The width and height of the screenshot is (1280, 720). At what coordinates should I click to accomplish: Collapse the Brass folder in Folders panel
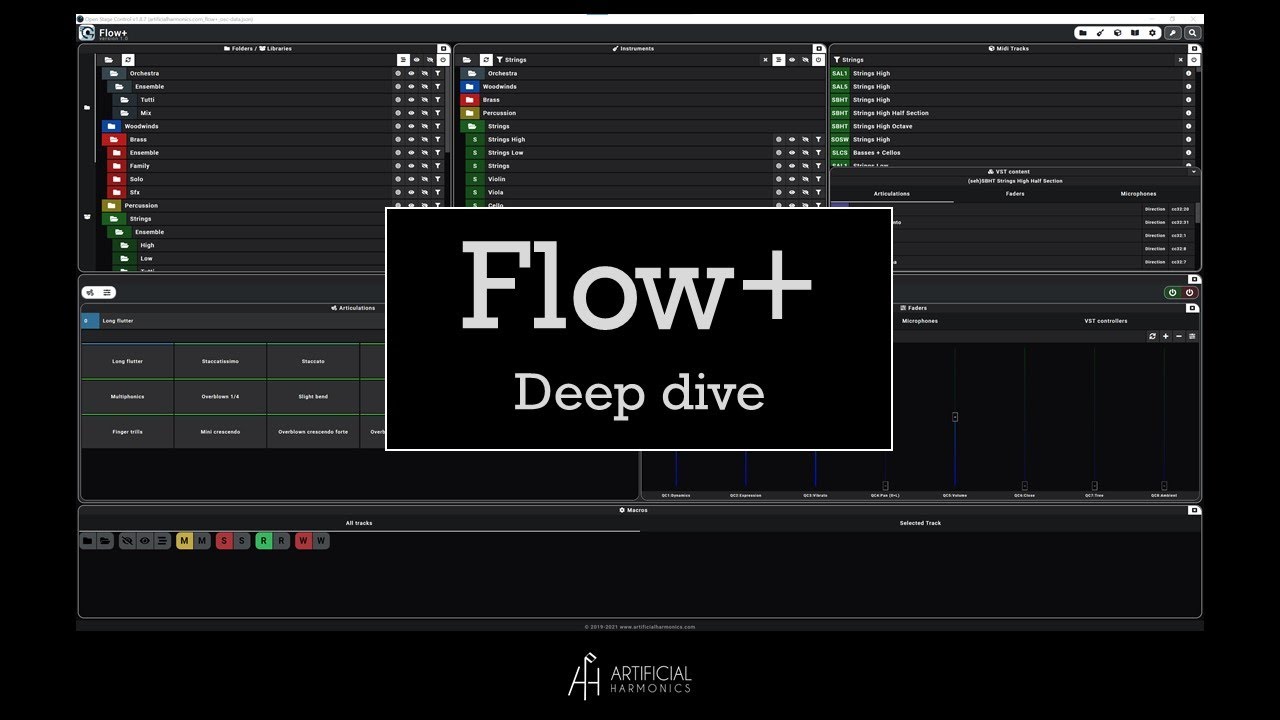click(x=114, y=139)
